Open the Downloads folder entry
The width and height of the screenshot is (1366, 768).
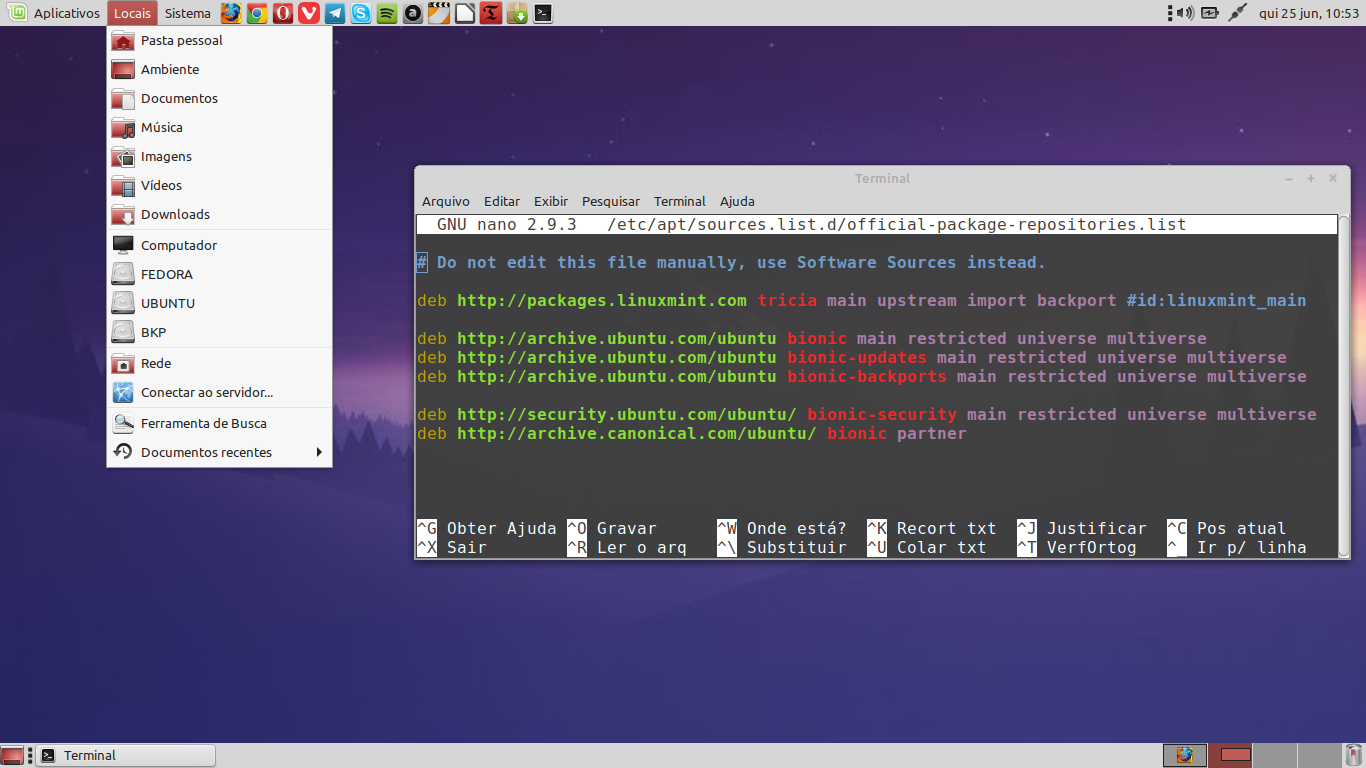click(x=220, y=215)
